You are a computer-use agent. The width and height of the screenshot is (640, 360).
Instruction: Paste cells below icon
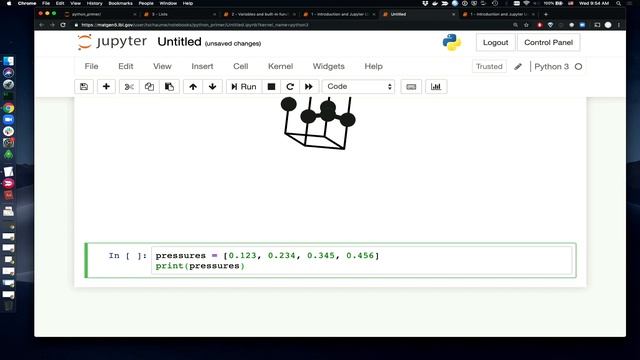click(x=169, y=87)
